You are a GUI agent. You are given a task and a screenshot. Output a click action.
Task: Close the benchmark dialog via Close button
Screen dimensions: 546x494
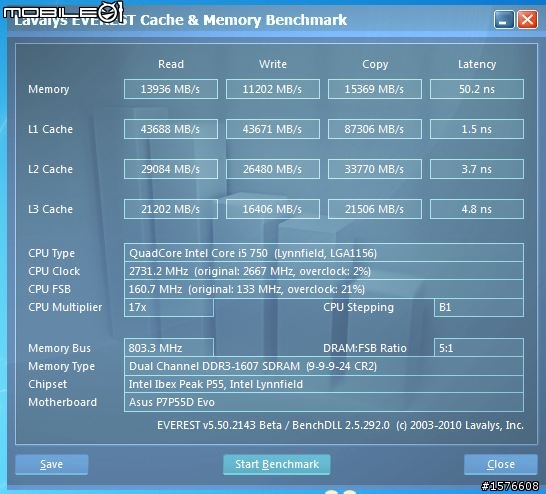[500, 464]
